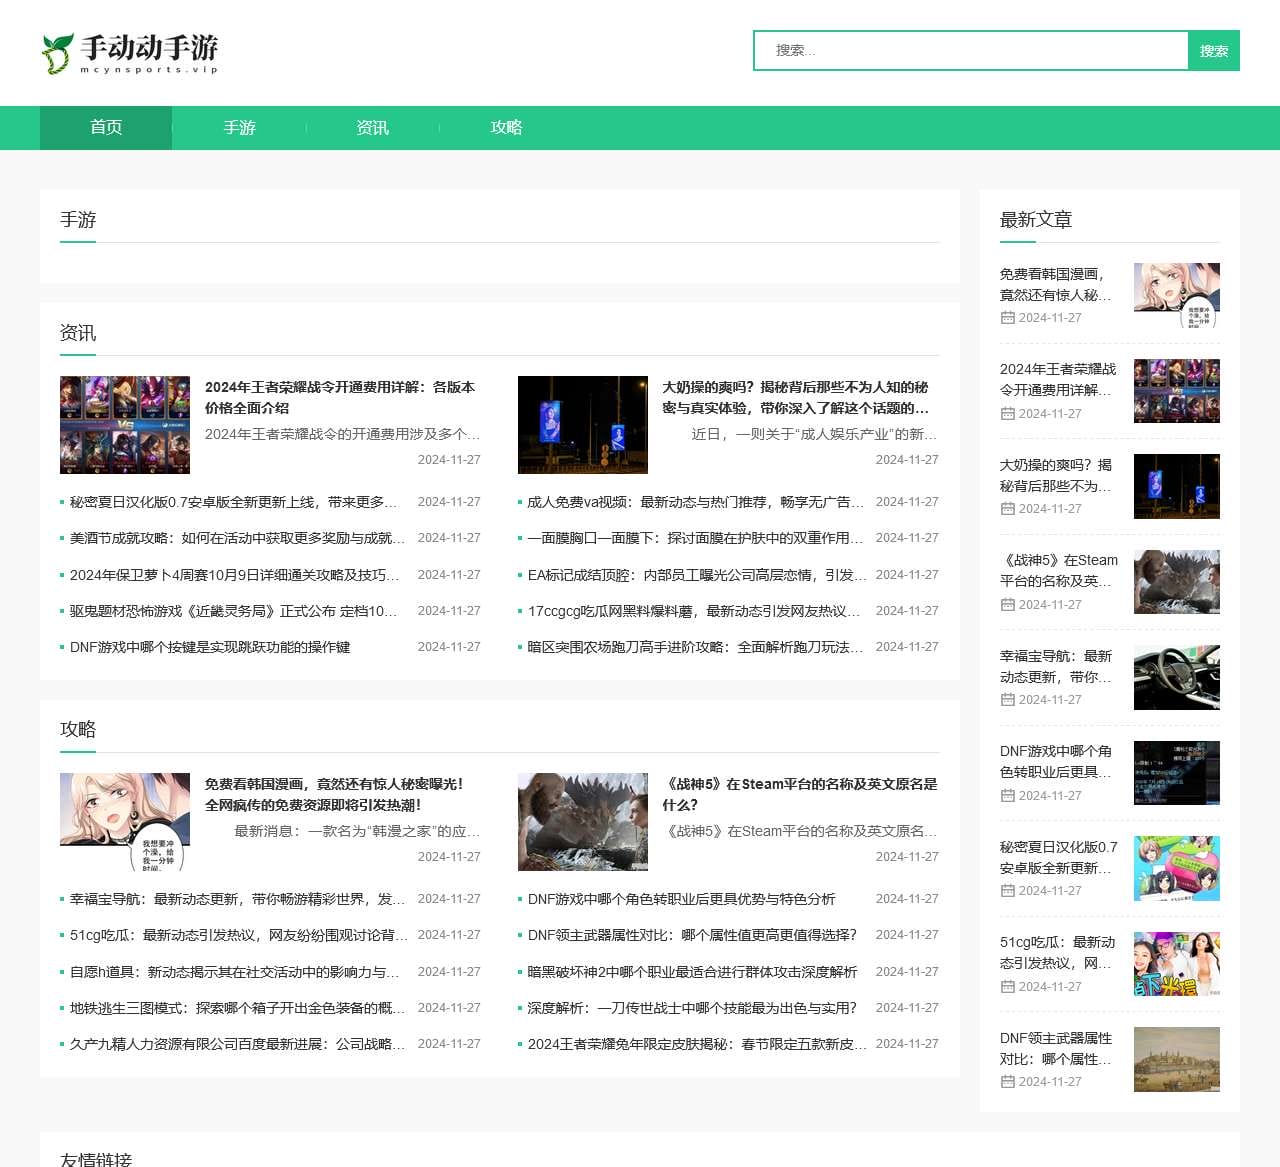Open 地铁逃生三图模式 list item
Viewport: 1280px width, 1167px height.
237,1008
